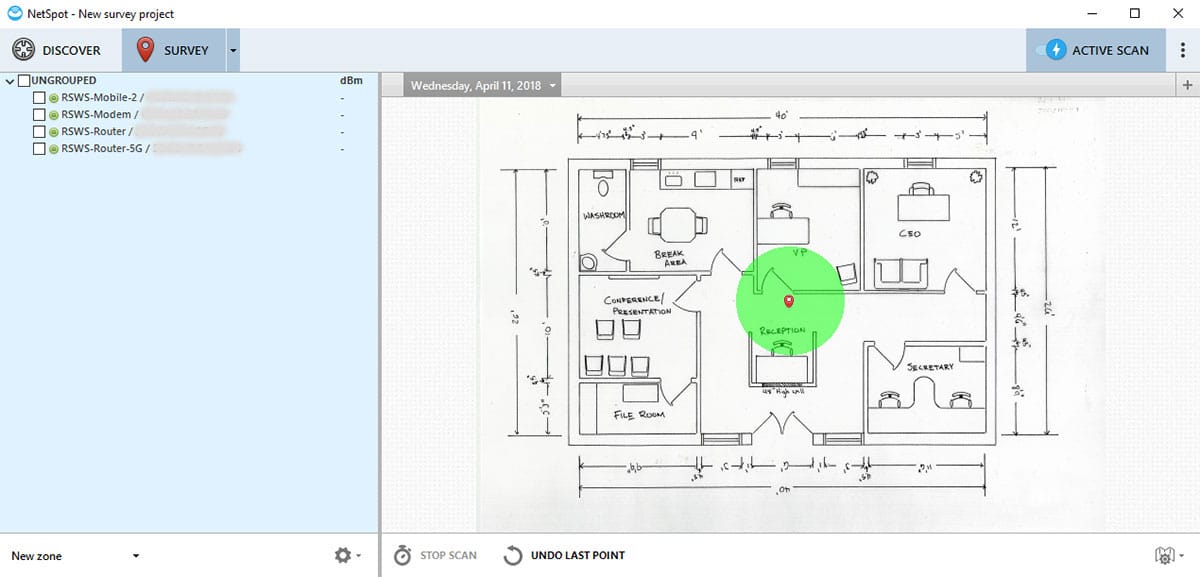Add a new snapshot with plus icon
The image size is (1200, 577).
pos(1187,86)
